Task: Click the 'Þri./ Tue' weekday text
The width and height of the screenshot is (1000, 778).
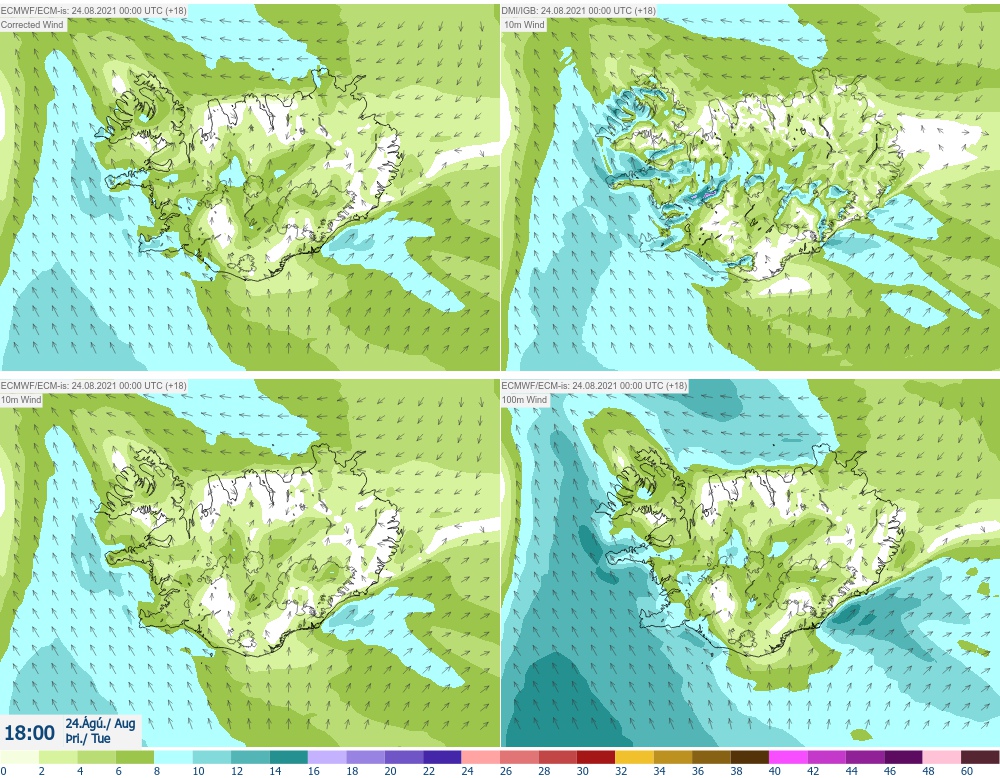Action: 88,738
